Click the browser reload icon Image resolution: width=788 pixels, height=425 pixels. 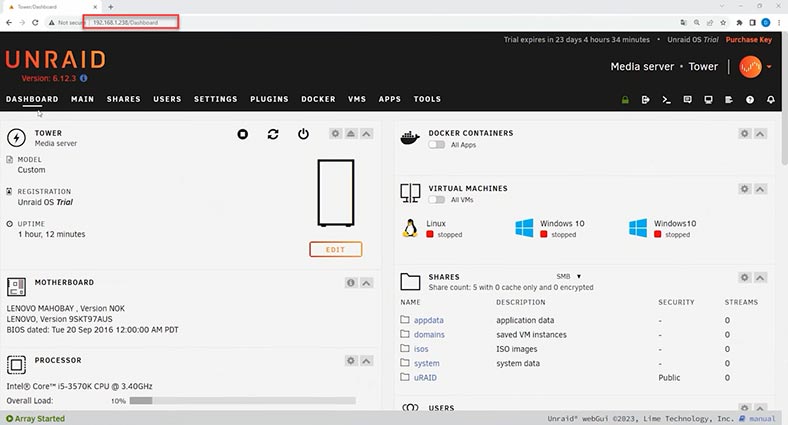click(x=35, y=23)
